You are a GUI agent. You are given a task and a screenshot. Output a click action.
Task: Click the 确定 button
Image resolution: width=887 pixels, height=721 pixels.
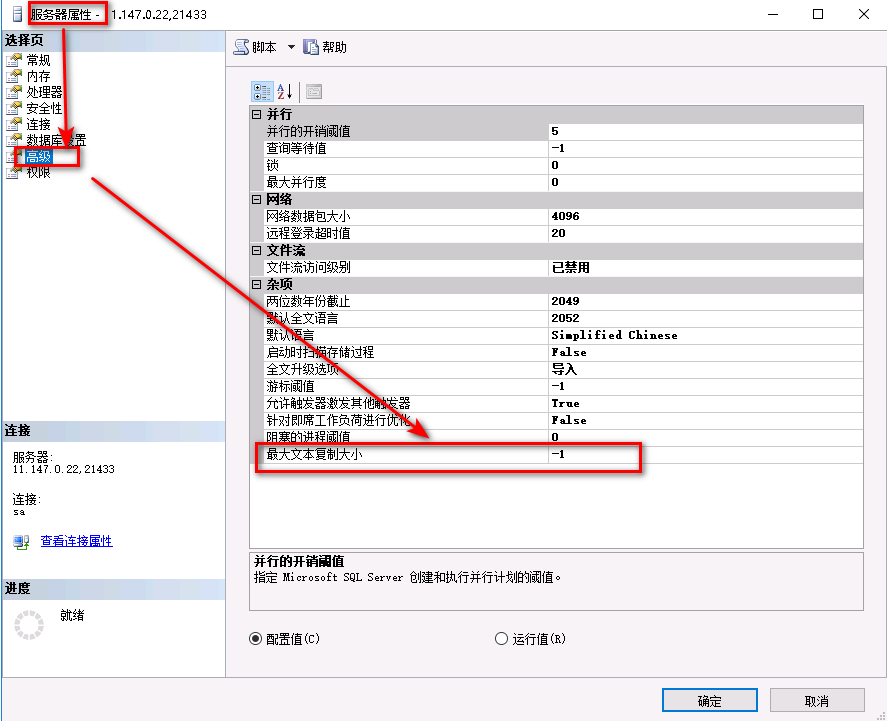(709, 701)
